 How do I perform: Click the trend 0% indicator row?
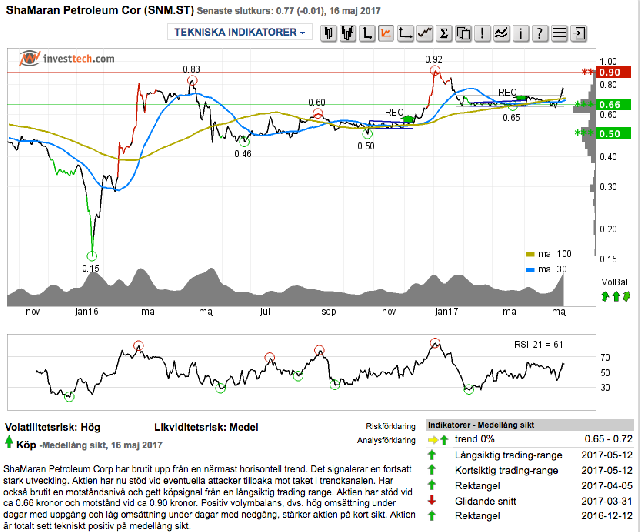click(x=530, y=439)
